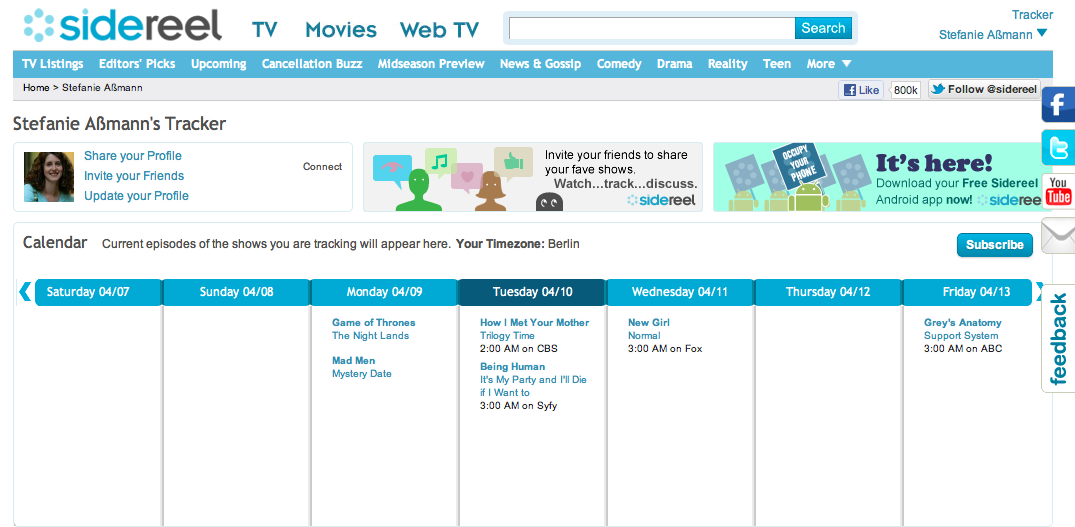Image resolution: width=1075 pixels, height=527 pixels.
Task: Open the Teen category
Action: [x=777, y=64]
